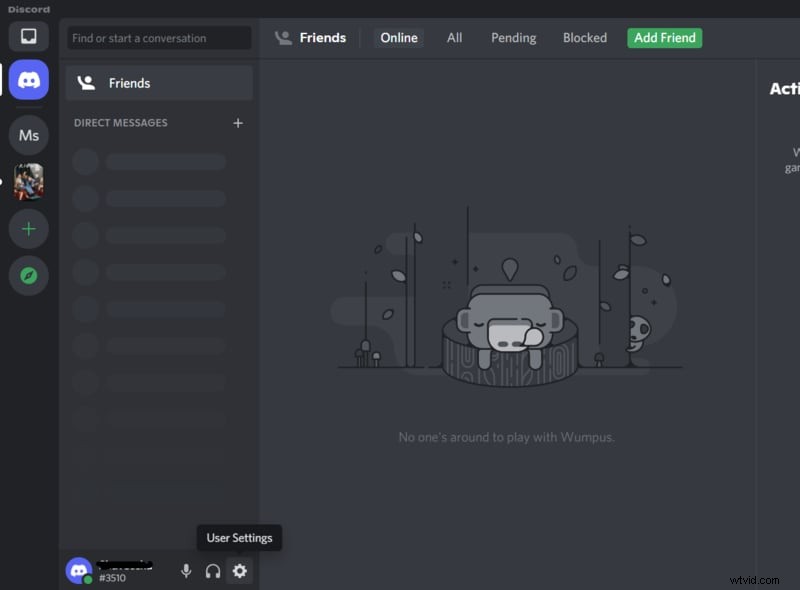Open the Discord home button
Viewport: 800px width, 590px height.
click(28, 80)
